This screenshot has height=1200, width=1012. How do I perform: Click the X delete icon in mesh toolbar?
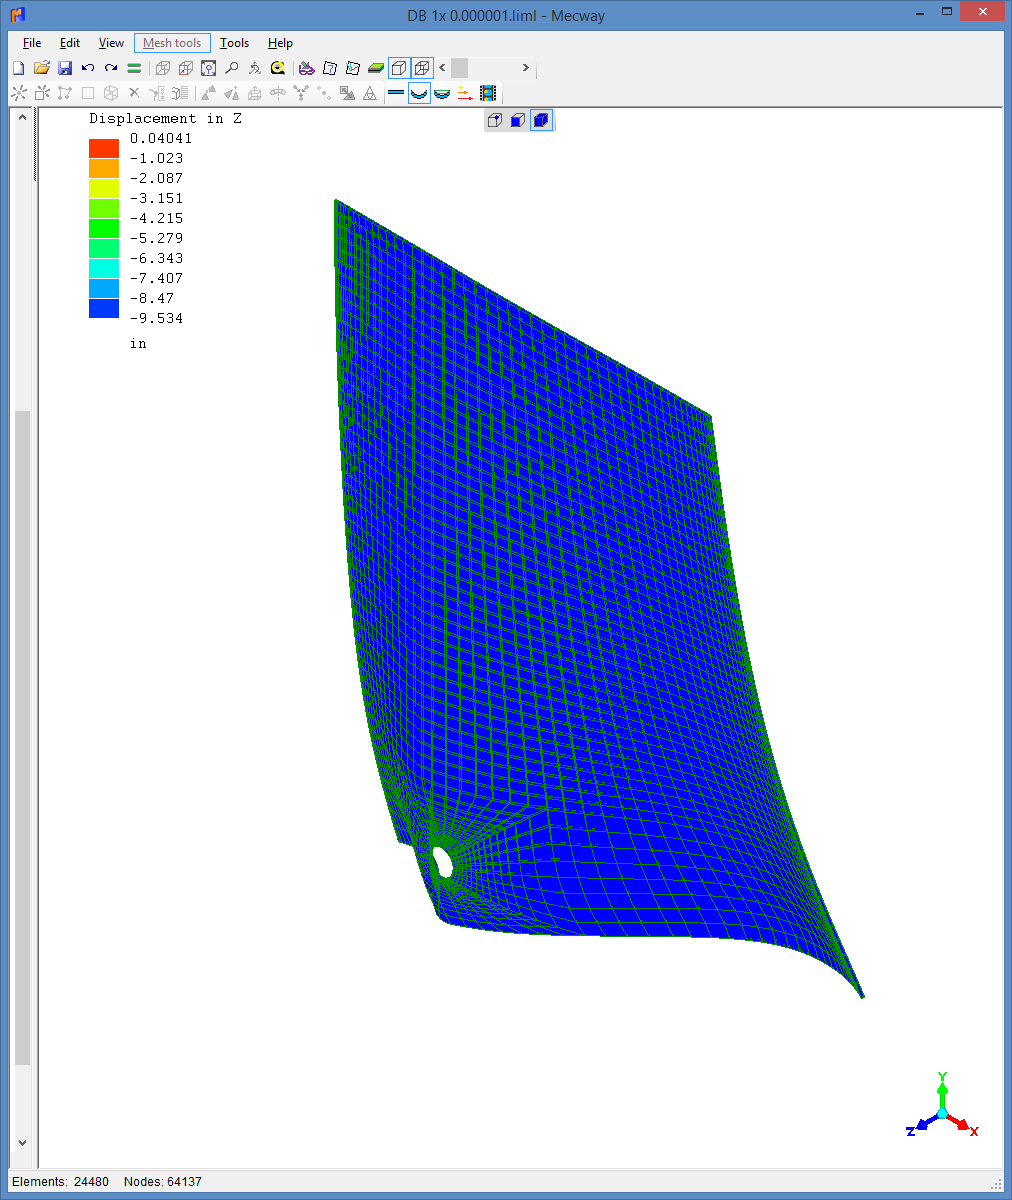point(134,93)
